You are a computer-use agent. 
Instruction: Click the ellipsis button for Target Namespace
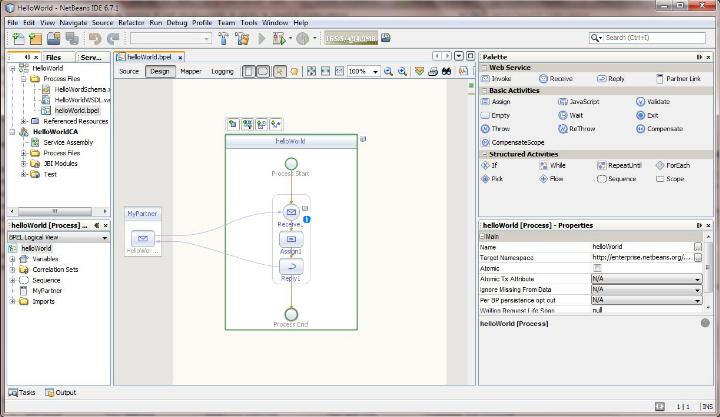tap(698, 258)
